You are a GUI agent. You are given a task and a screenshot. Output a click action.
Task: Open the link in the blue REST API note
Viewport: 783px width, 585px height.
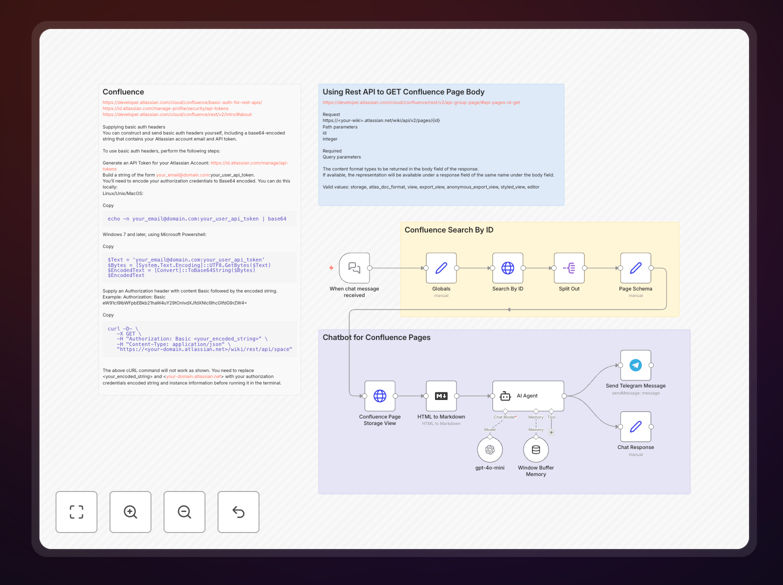[x=421, y=102]
